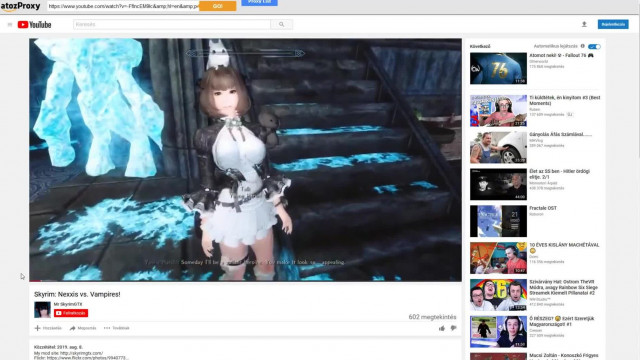Open the Fallout 76 video thumbnail

pyautogui.click(x=498, y=68)
